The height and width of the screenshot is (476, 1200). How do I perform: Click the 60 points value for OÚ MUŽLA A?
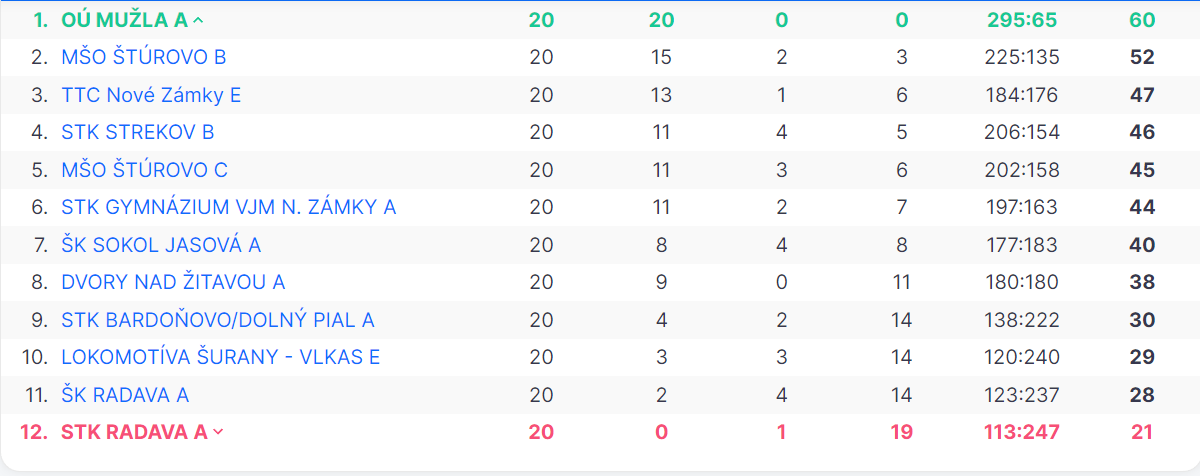click(1142, 20)
